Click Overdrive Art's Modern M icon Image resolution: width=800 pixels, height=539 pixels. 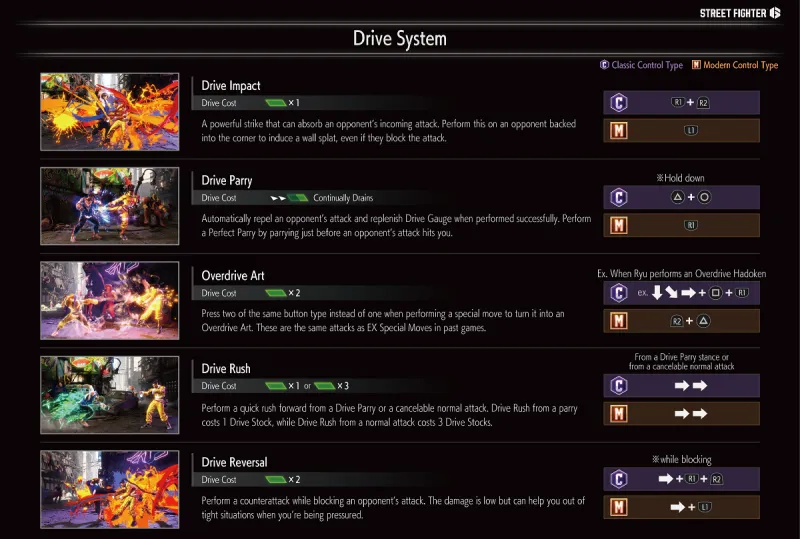(619, 321)
